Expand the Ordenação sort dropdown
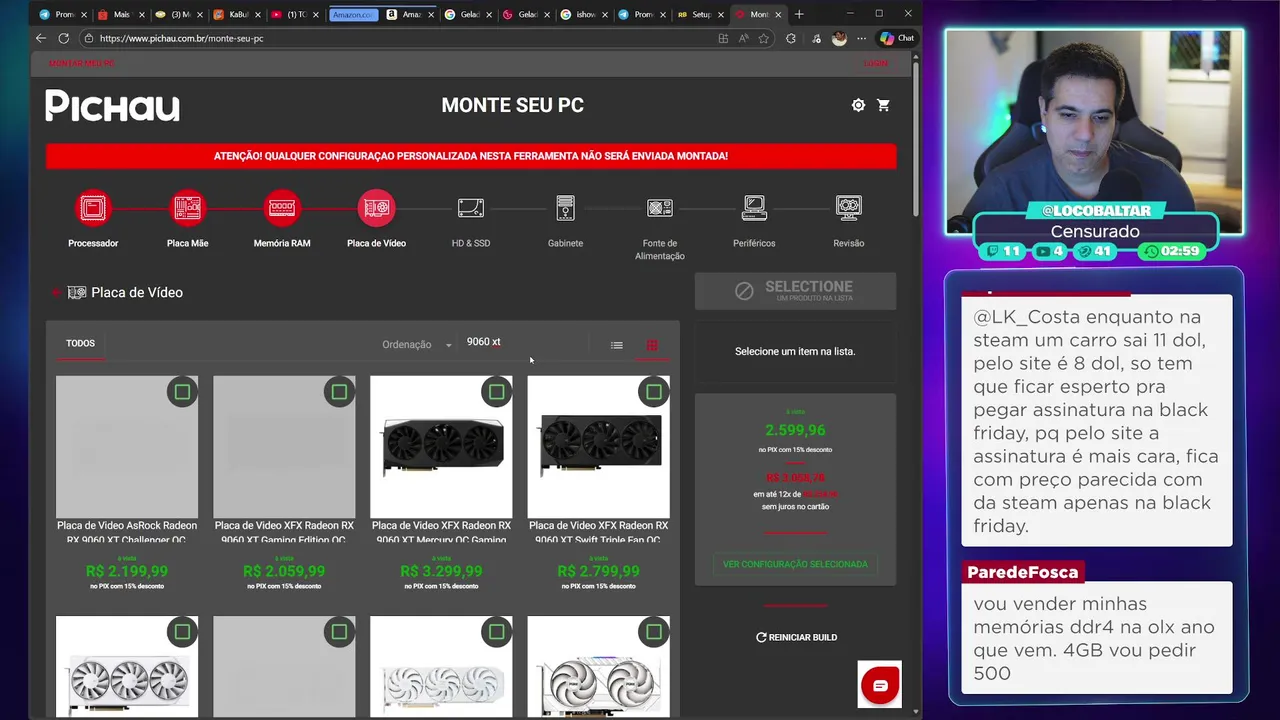Screen dimensions: 1280x720 (416, 345)
